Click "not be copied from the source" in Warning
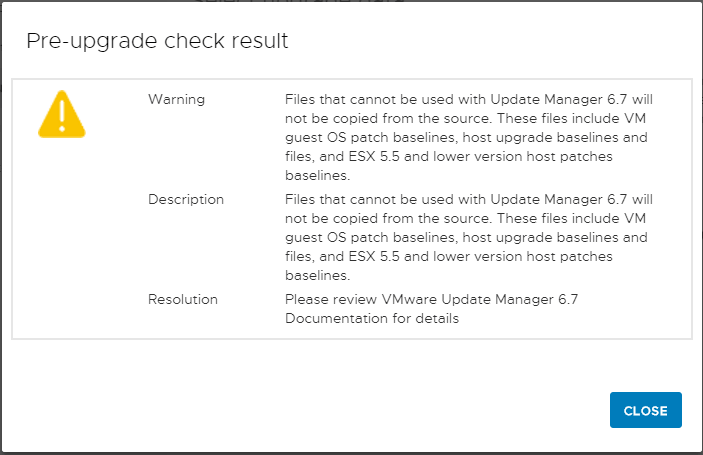This screenshot has width=703, height=455. pos(388,118)
